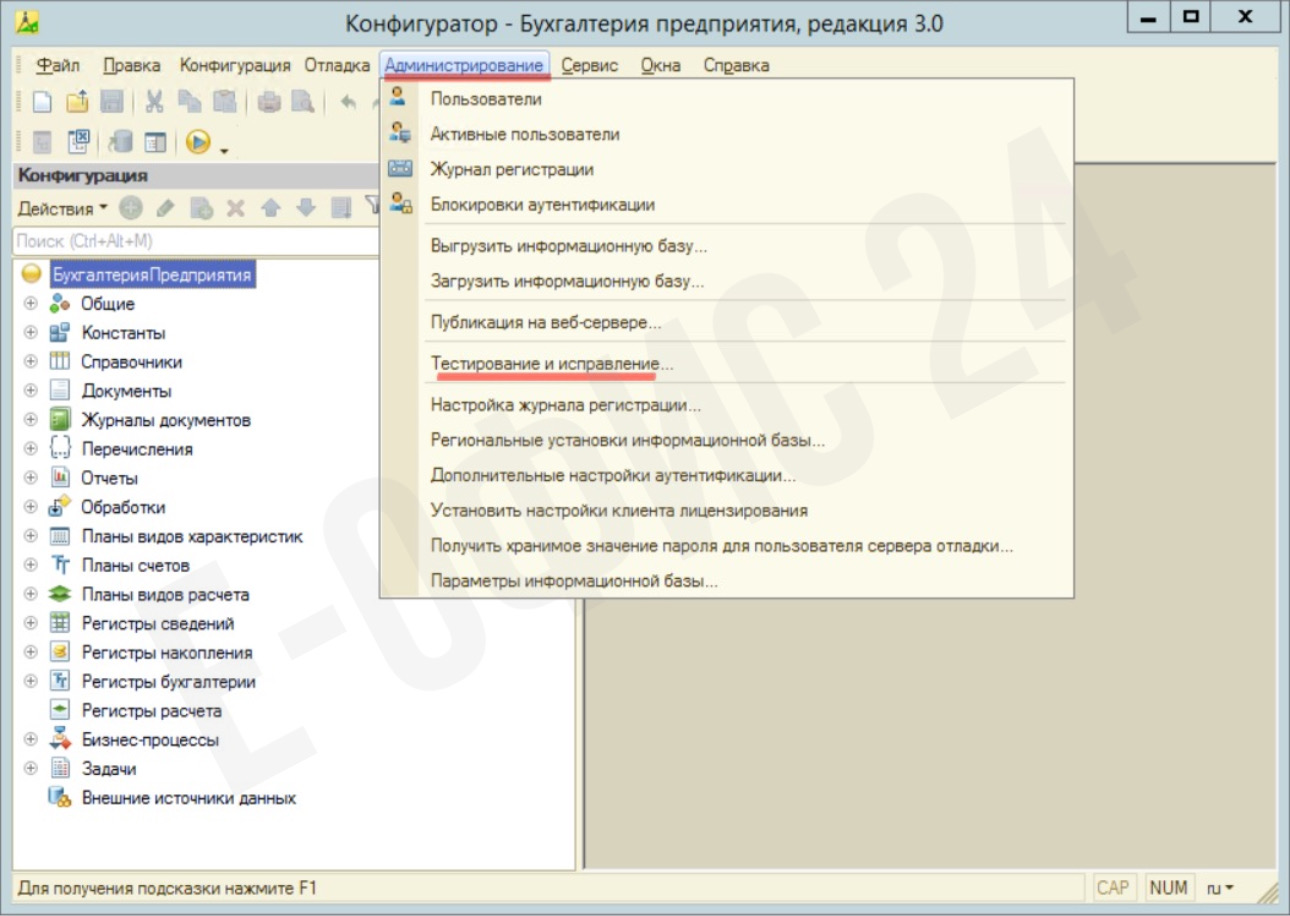1290x916 pixels.
Task: Open the Сервис menu
Action: (589, 66)
